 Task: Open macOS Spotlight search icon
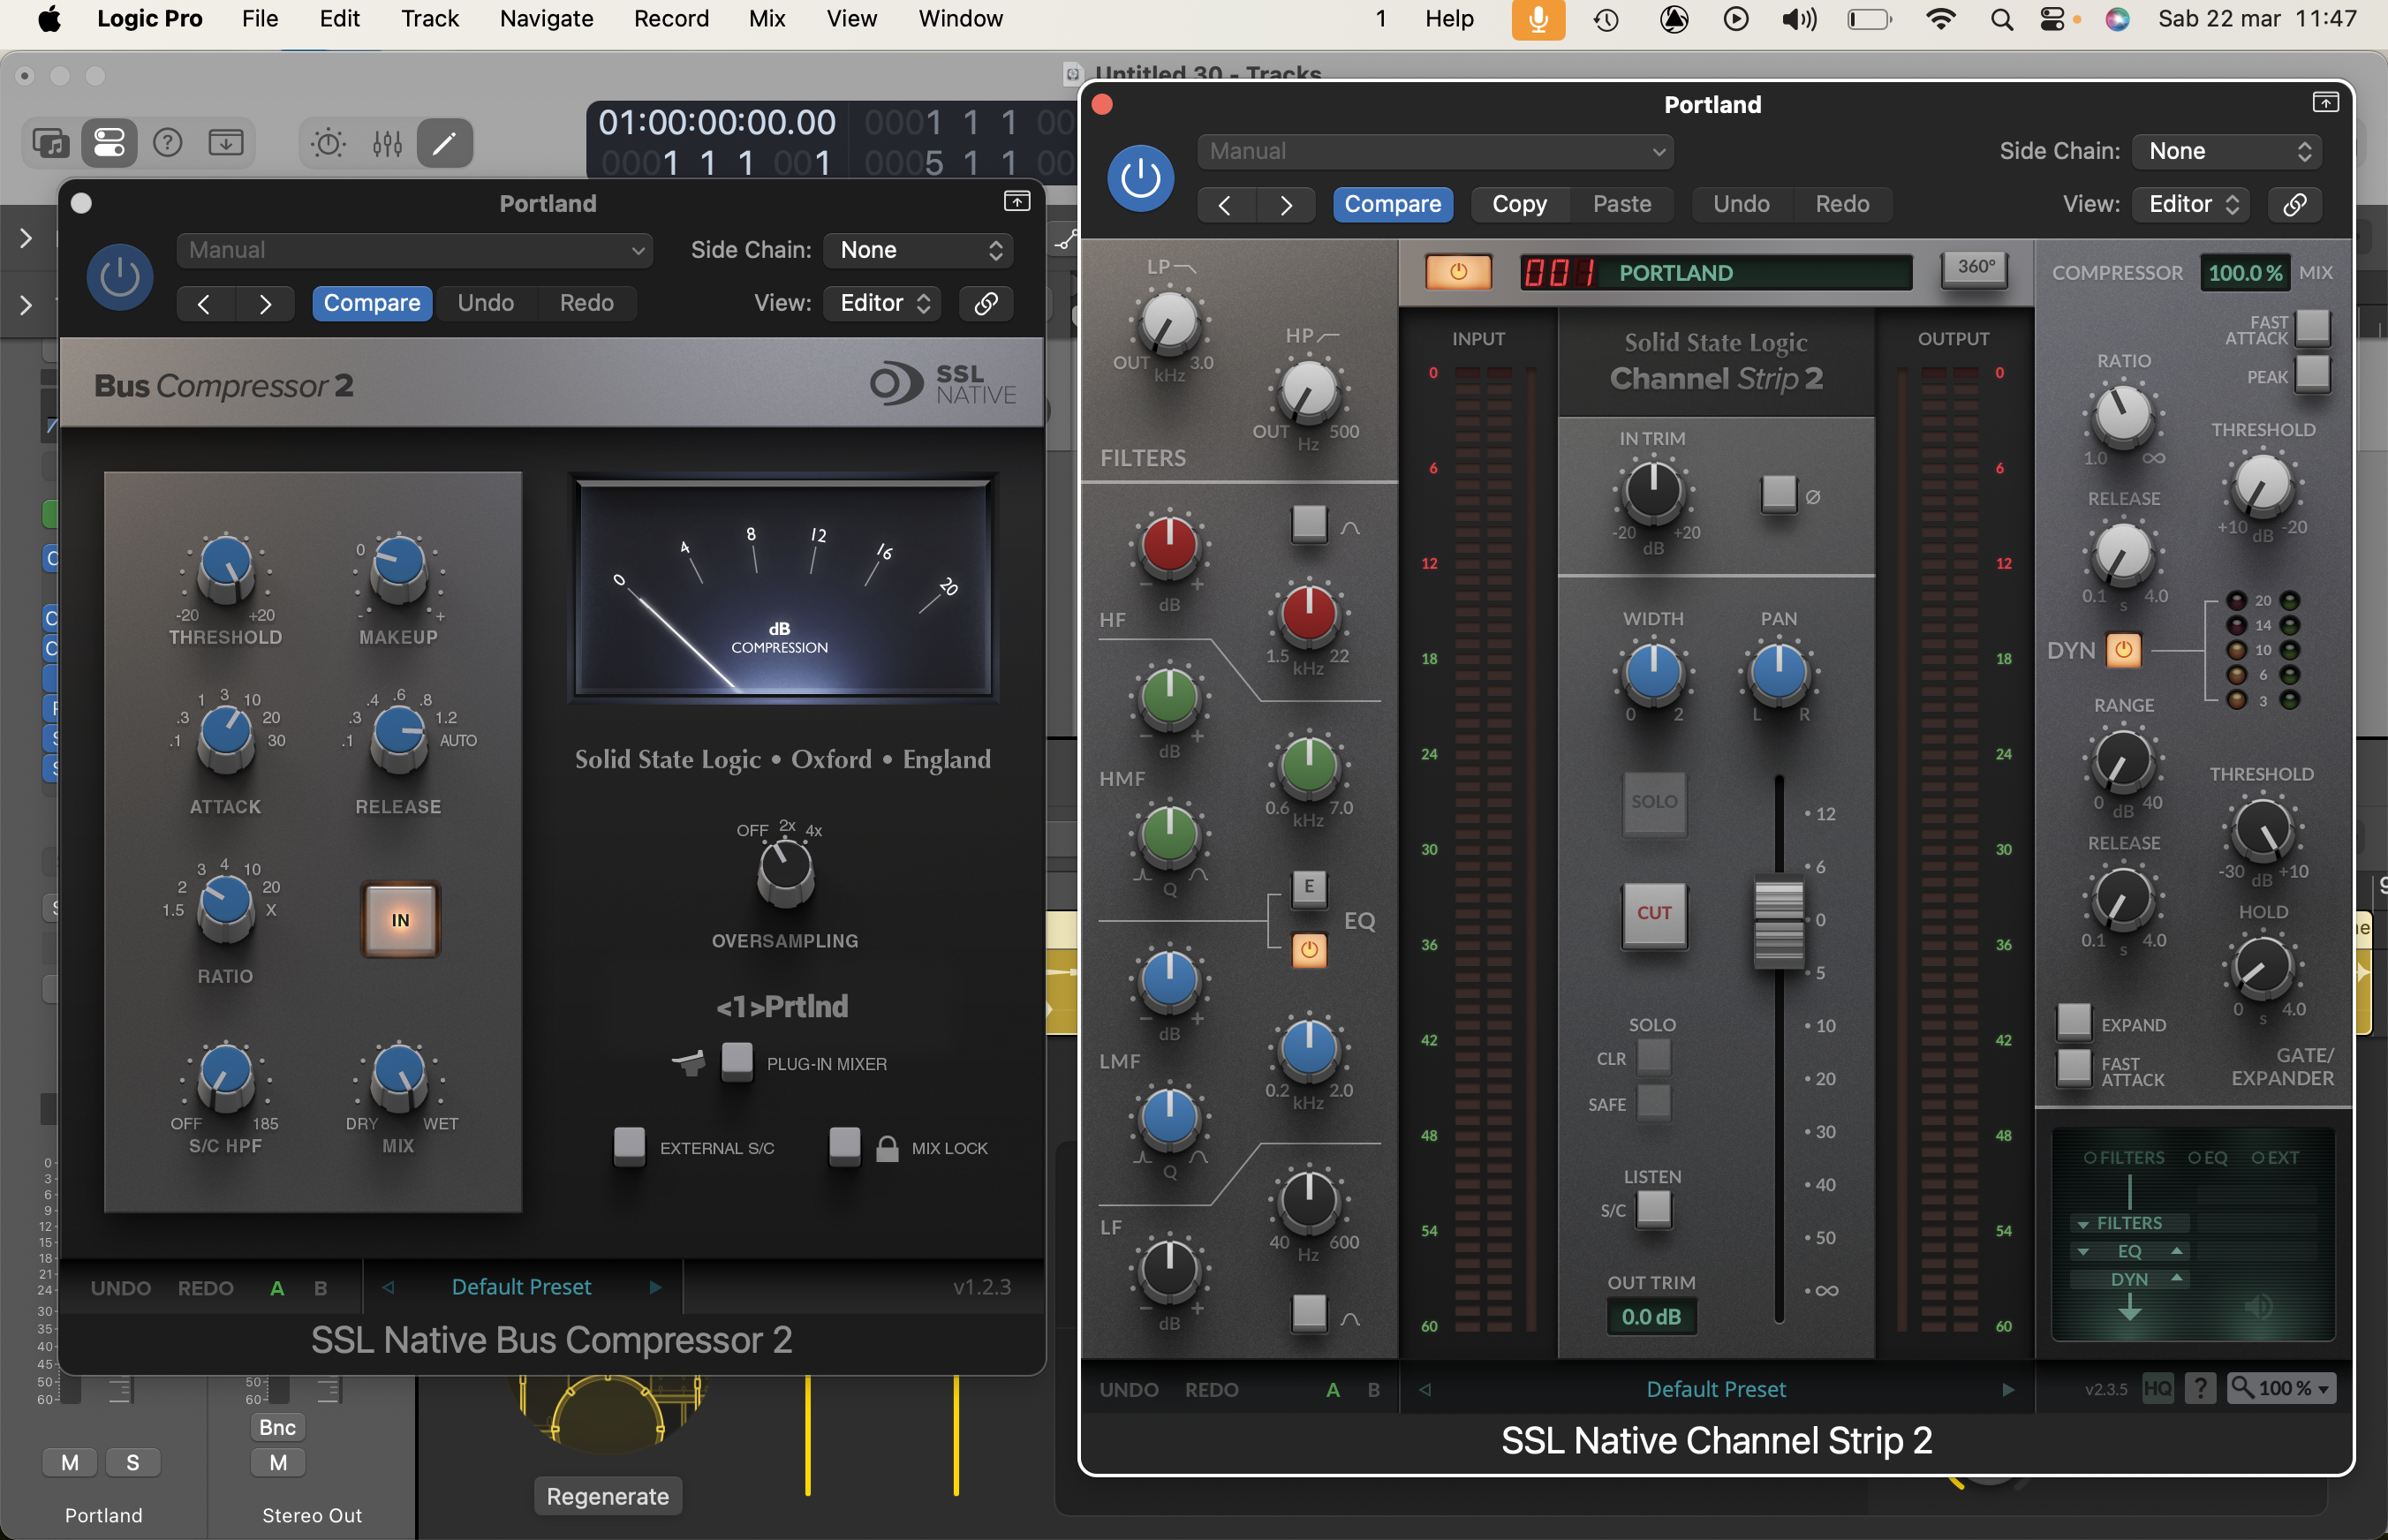(x=2001, y=19)
